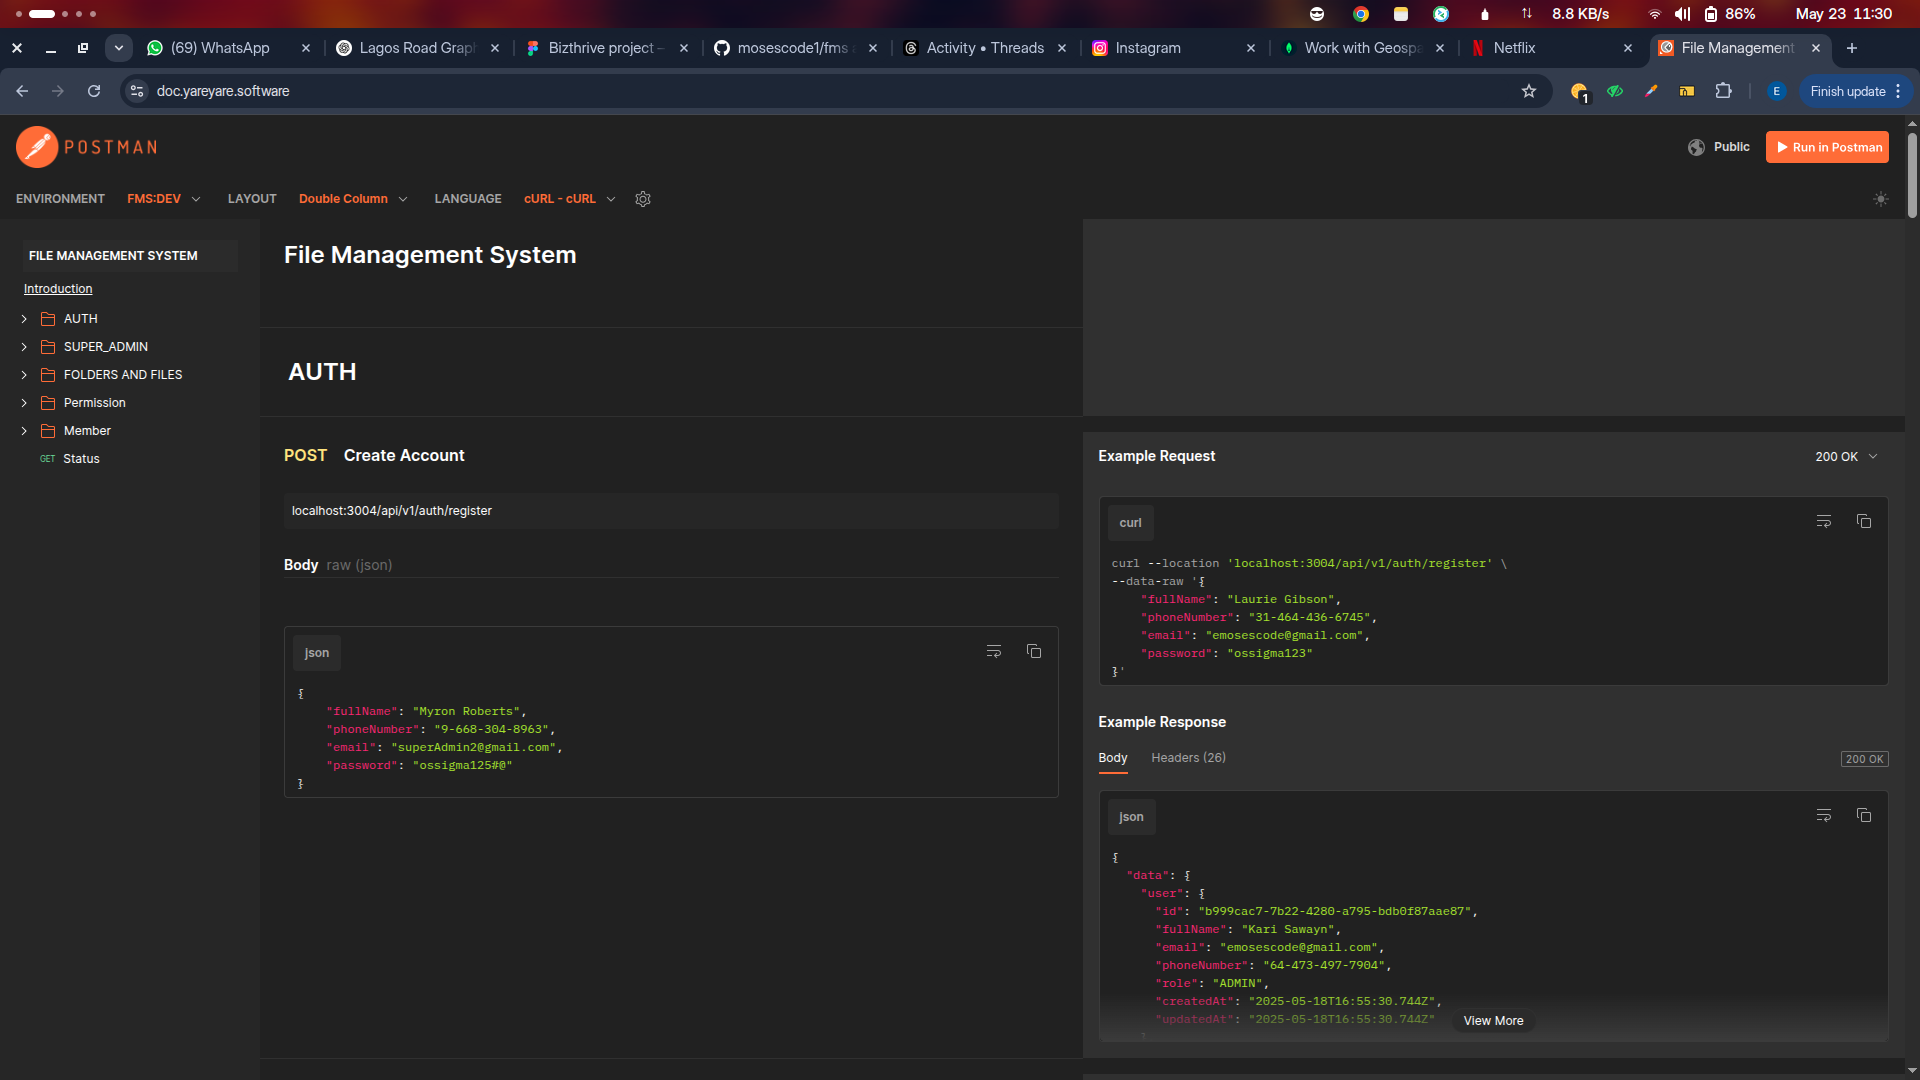Toggle word wrap on the JSON body

coord(994,651)
